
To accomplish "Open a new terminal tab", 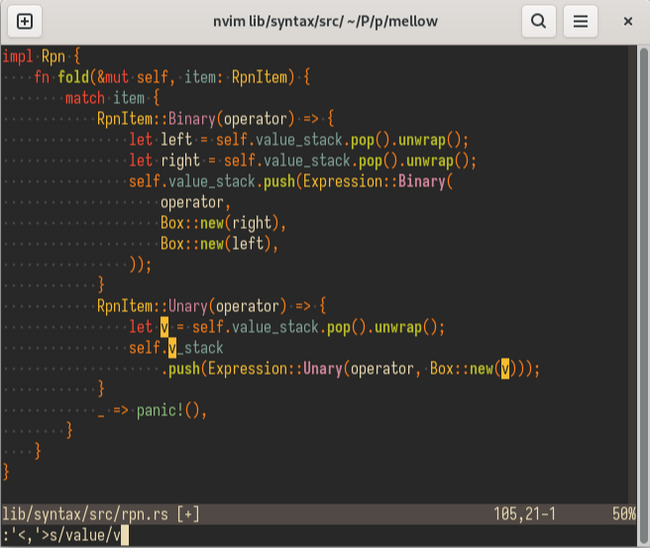I will tap(24, 21).
